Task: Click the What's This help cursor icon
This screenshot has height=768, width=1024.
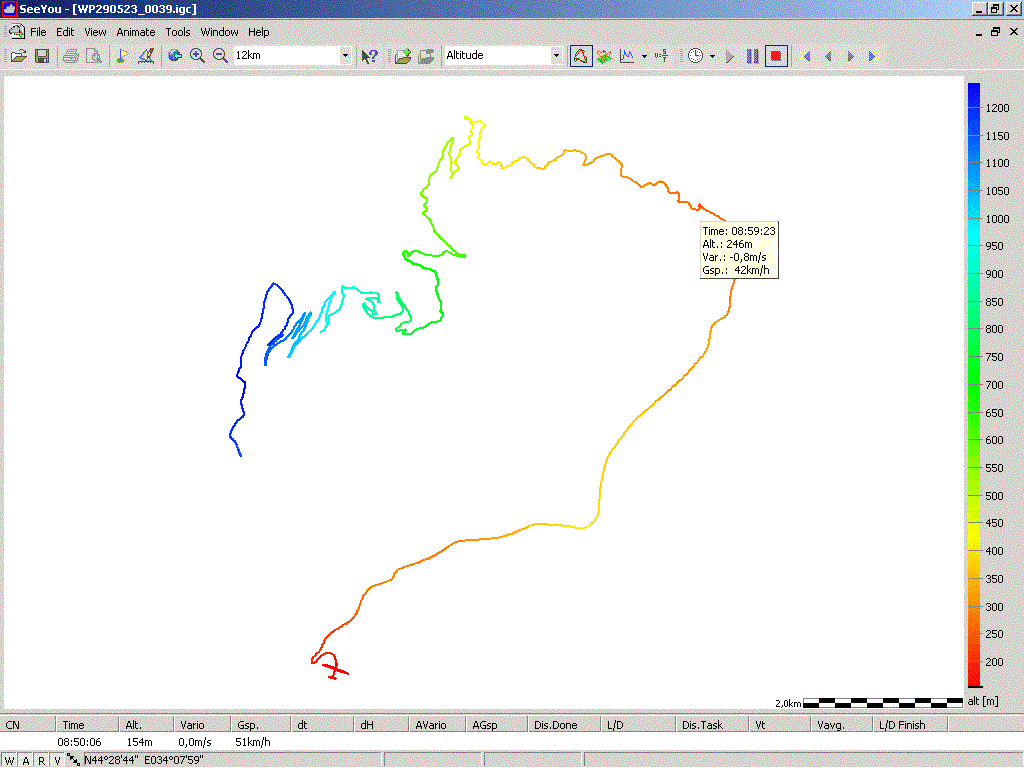Action: point(369,56)
